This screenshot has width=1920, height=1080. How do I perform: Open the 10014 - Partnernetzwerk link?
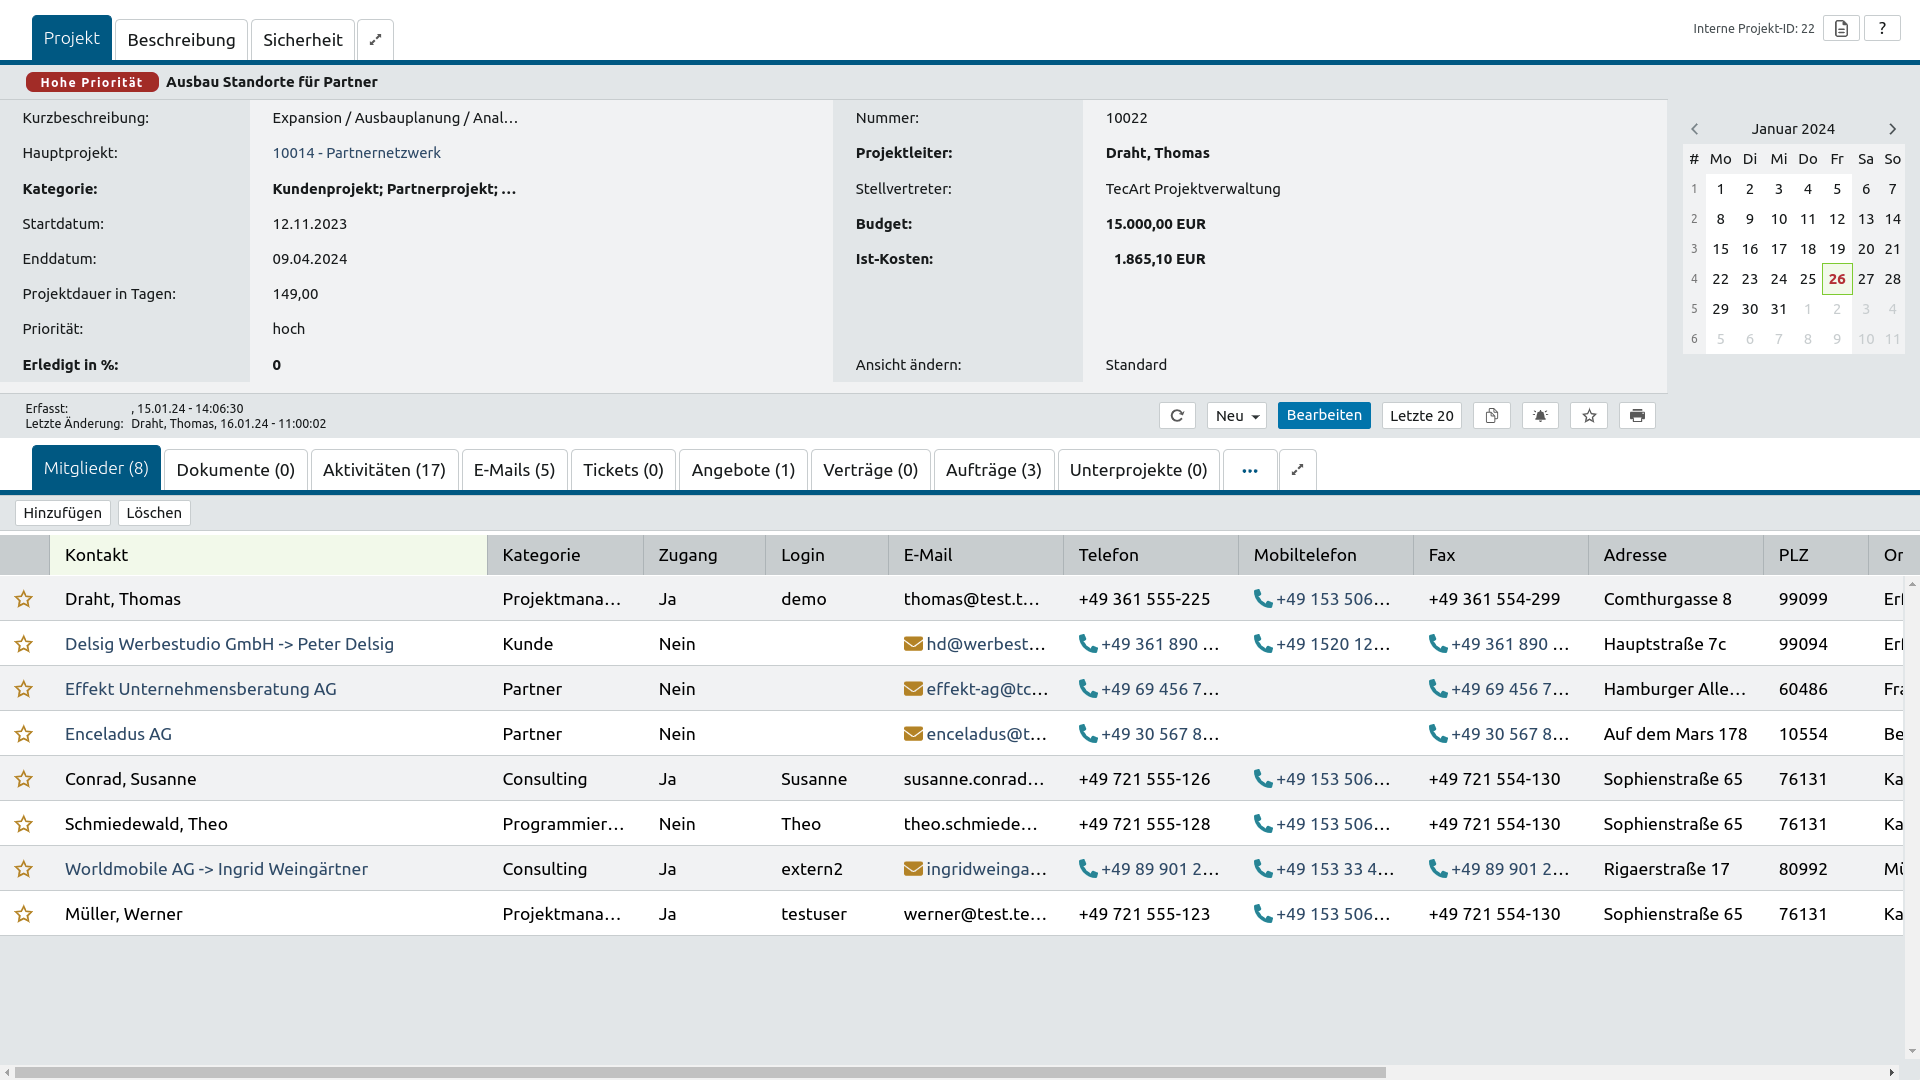click(x=356, y=153)
